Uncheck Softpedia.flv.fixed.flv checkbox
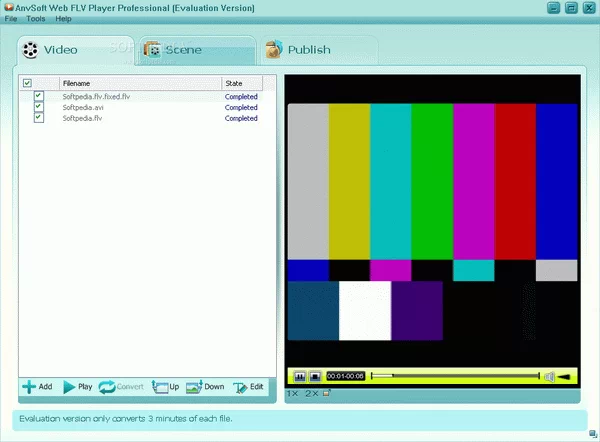 [39, 96]
